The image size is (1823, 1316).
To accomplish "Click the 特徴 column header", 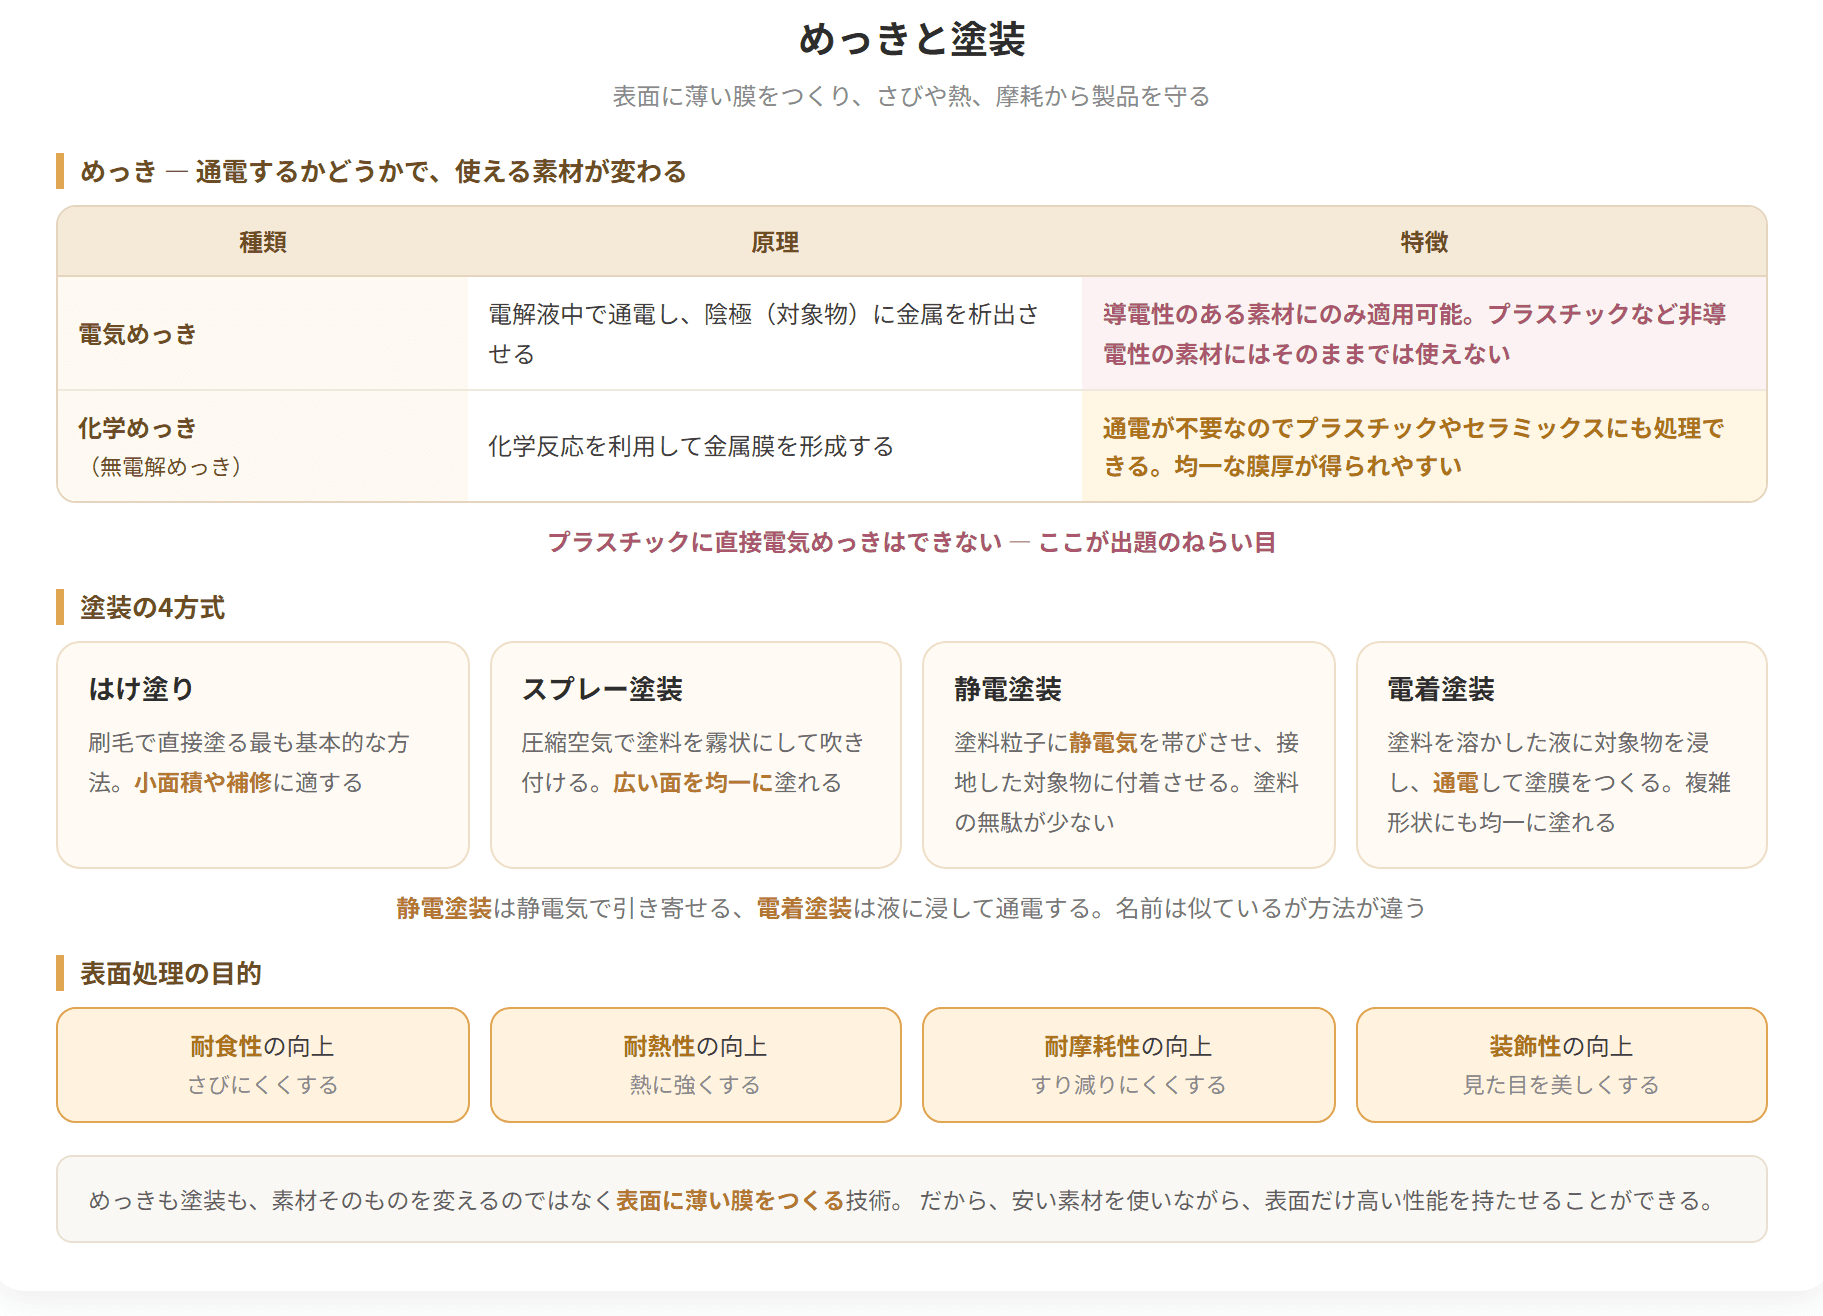I will pyautogui.click(x=1424, y=242).
